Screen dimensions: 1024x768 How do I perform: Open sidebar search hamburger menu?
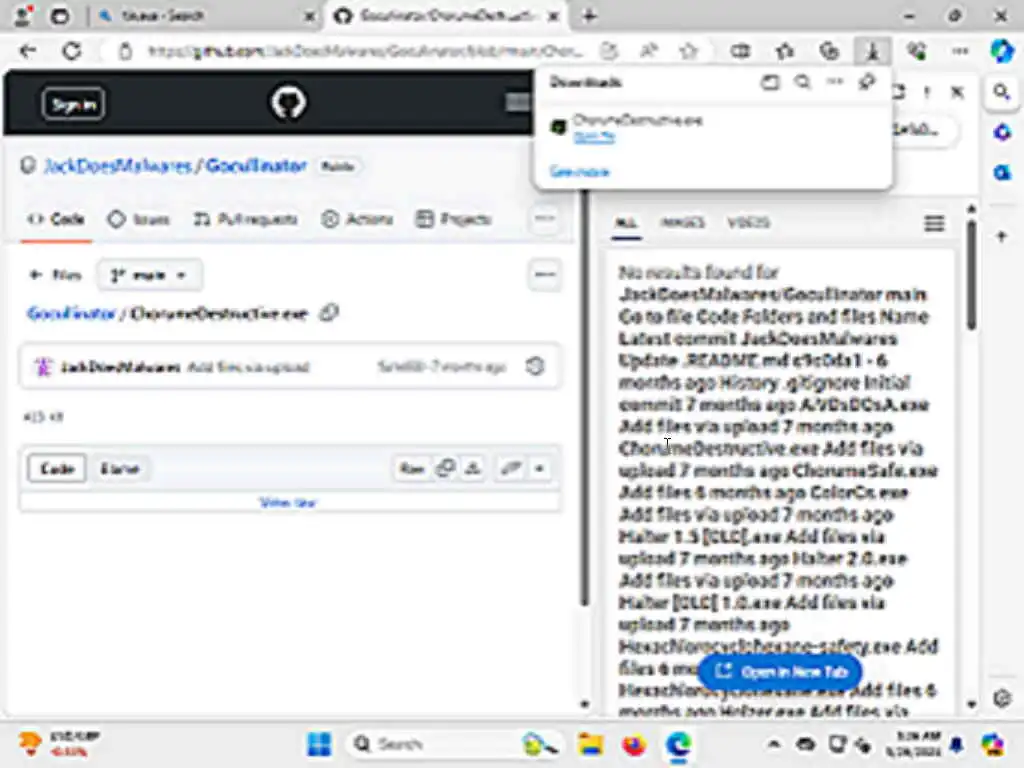[934, 223]
